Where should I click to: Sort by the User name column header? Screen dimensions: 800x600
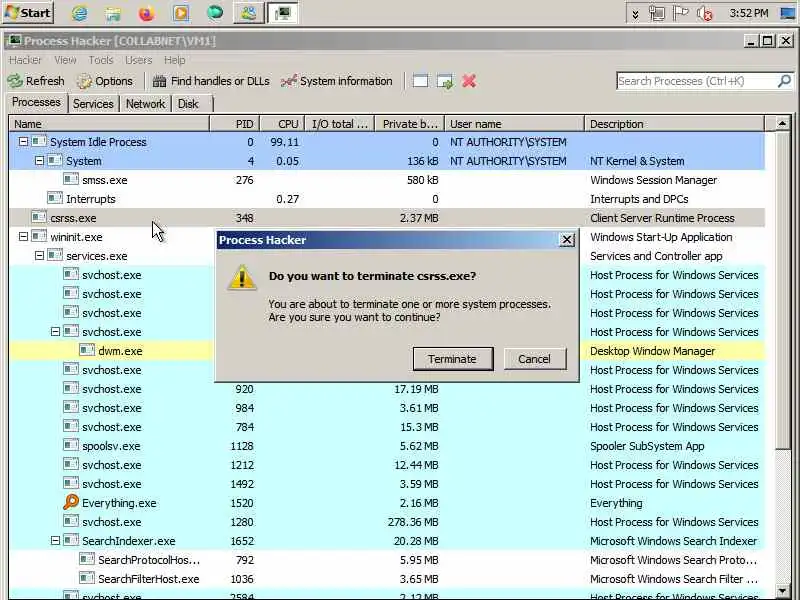point(514,124)
